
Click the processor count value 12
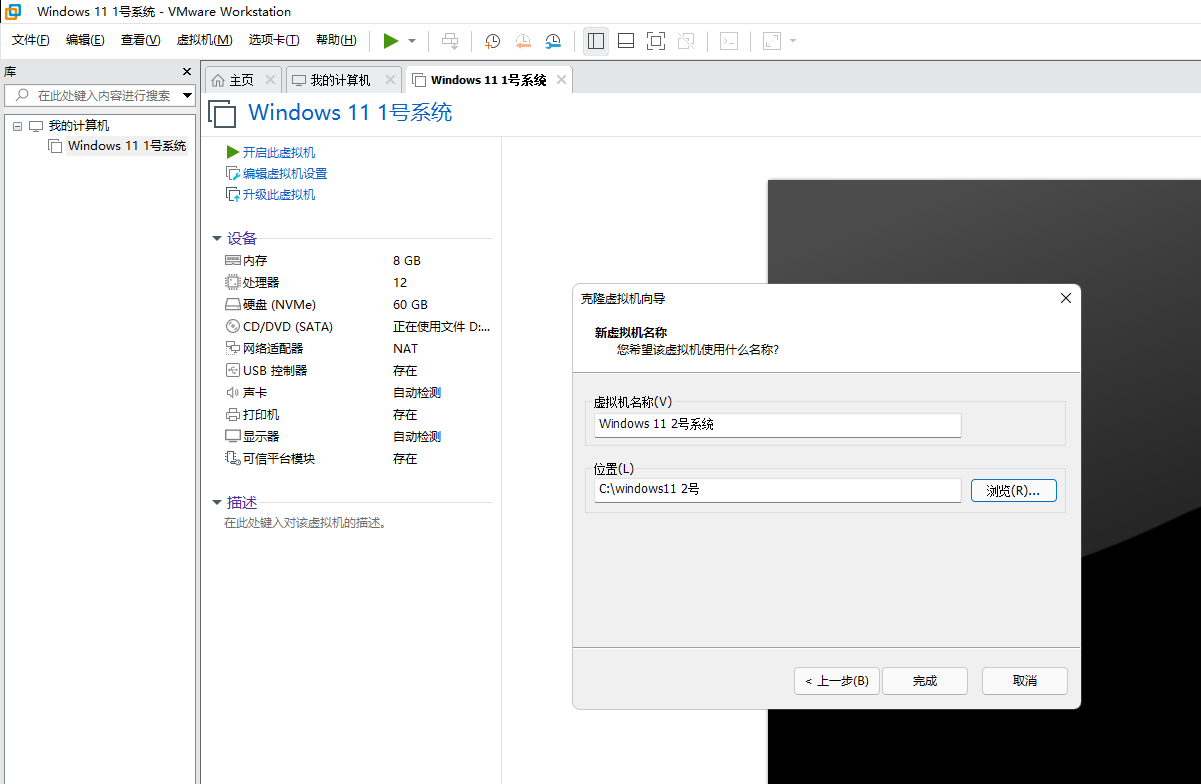(400, 282)
